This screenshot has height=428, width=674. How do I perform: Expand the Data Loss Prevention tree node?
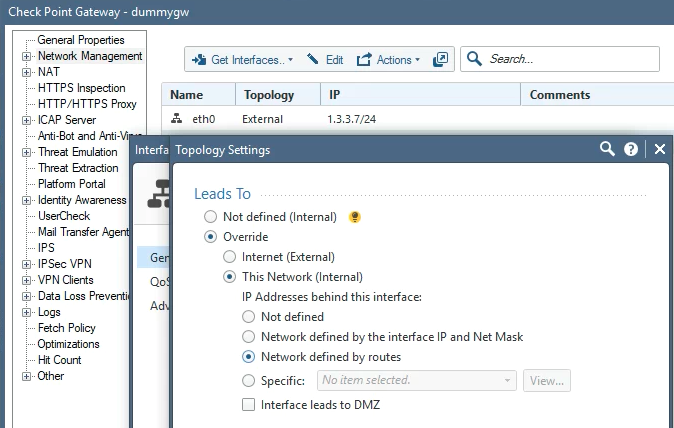(27, 296)
